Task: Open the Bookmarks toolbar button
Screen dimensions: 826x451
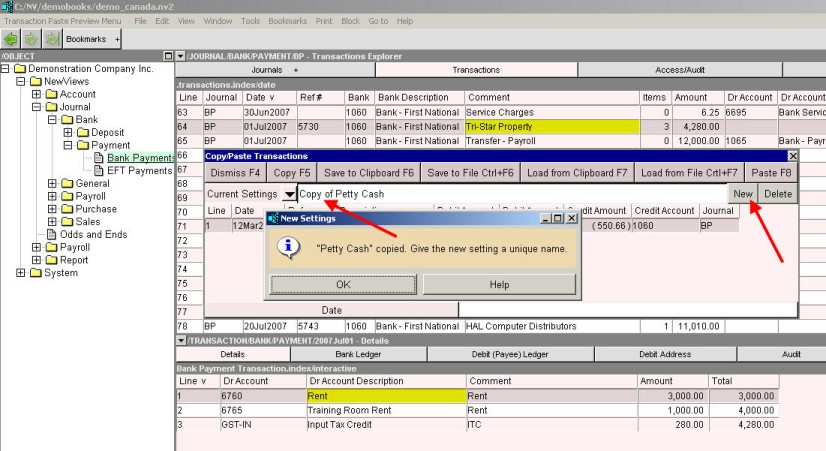Action: coord(88,39)
